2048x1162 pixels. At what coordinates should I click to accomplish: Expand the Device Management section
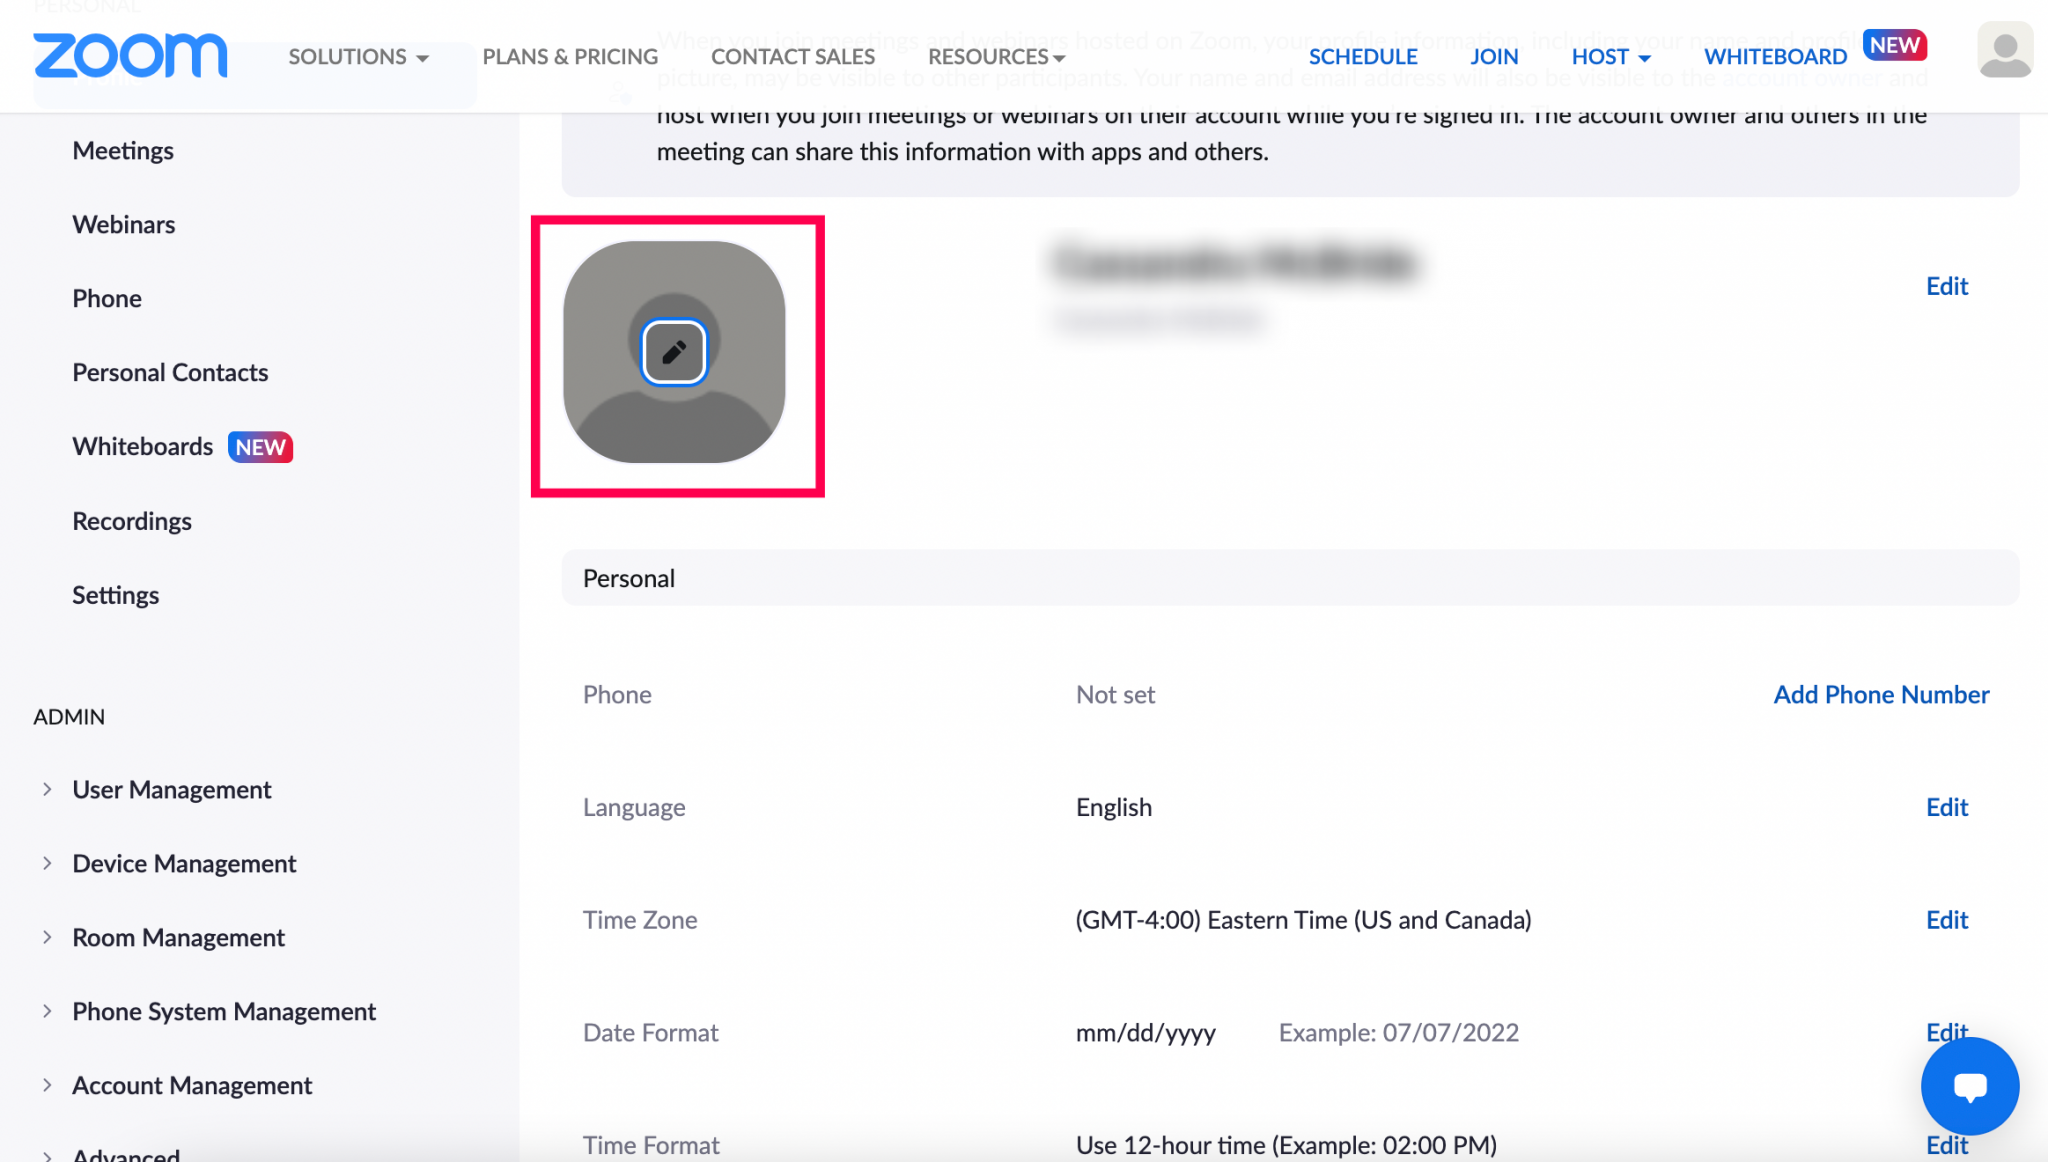click(x=184, y=863)
